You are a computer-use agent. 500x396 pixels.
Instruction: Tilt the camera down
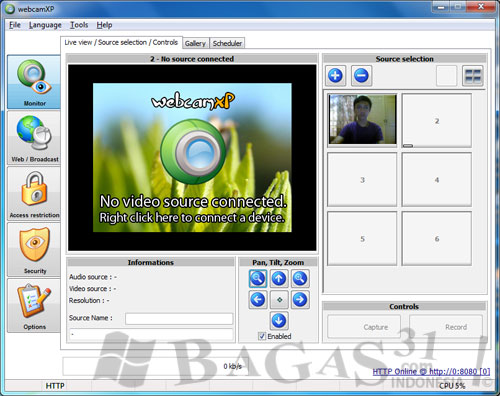[279, 321]
